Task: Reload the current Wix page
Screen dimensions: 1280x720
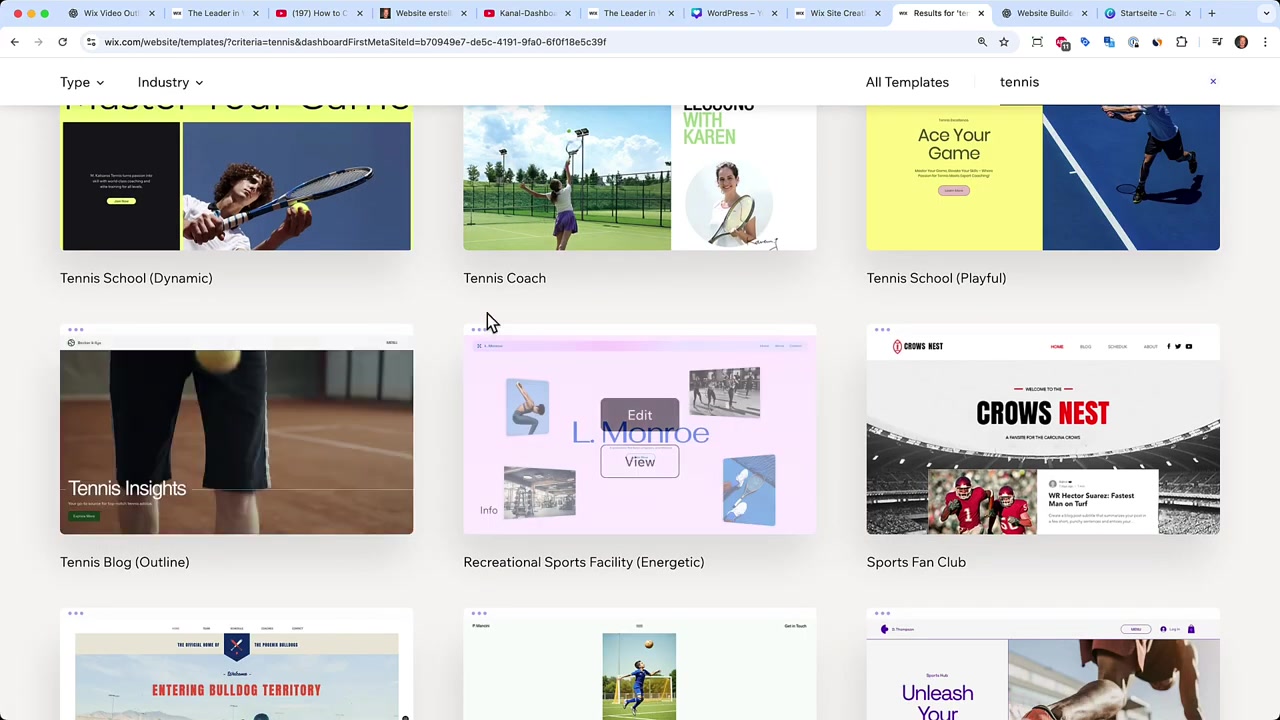Action: 62,42
